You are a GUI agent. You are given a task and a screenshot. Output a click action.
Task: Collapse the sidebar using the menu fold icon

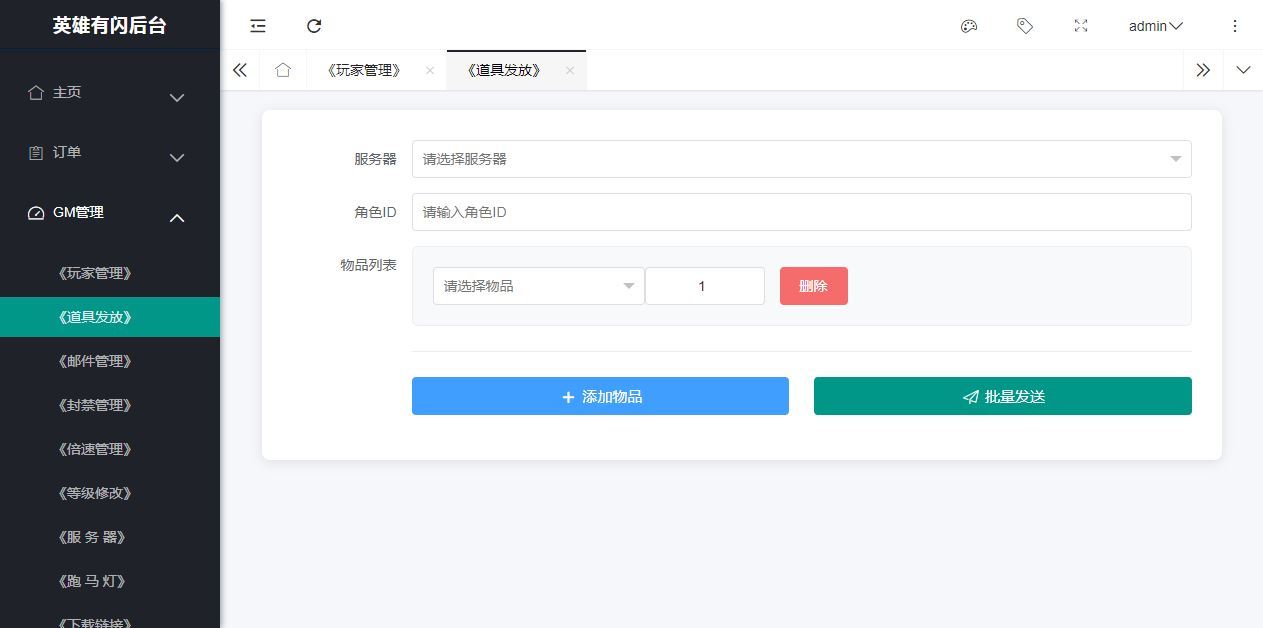[258, 26]
